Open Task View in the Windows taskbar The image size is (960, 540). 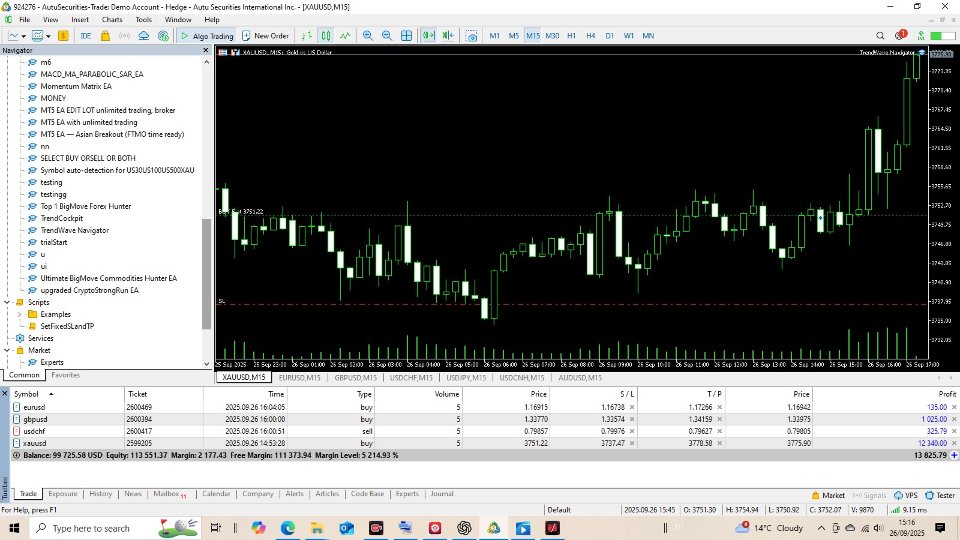pos(216,528)
